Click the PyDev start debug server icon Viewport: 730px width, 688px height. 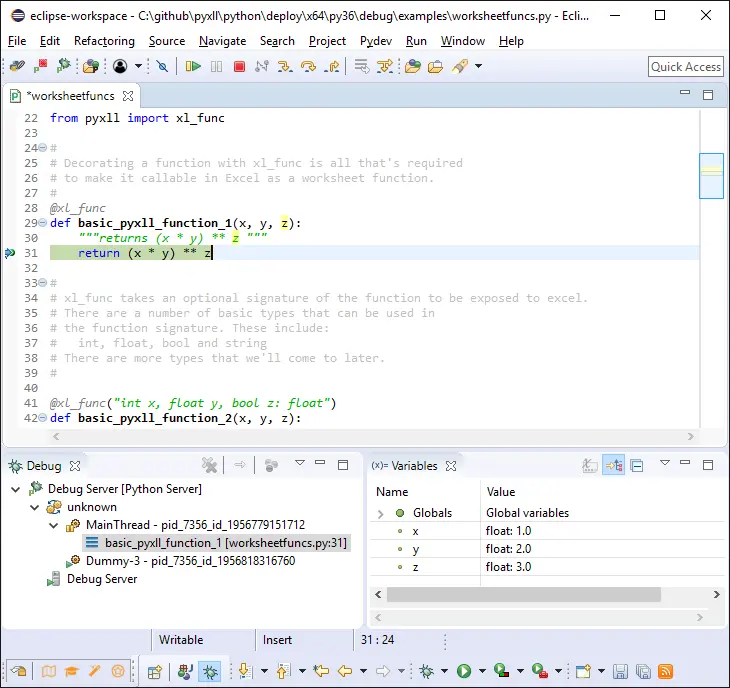click(x=63, y=66)
